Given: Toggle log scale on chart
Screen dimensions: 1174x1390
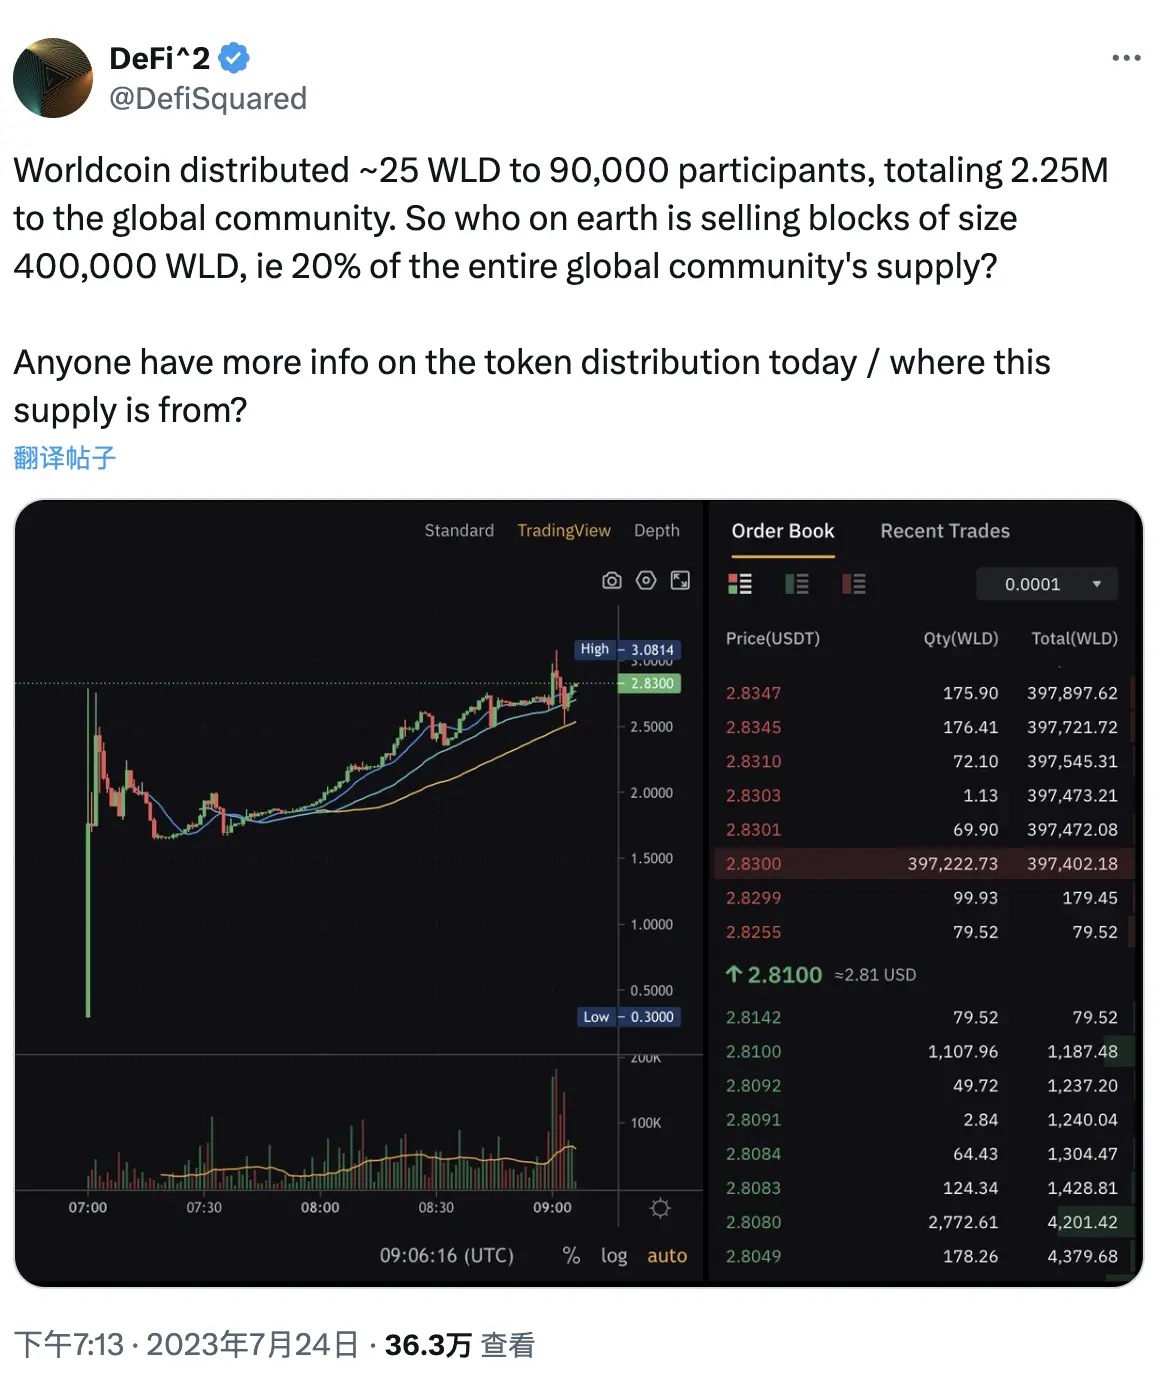Looking at the screenshot, I should point(614,1255).
